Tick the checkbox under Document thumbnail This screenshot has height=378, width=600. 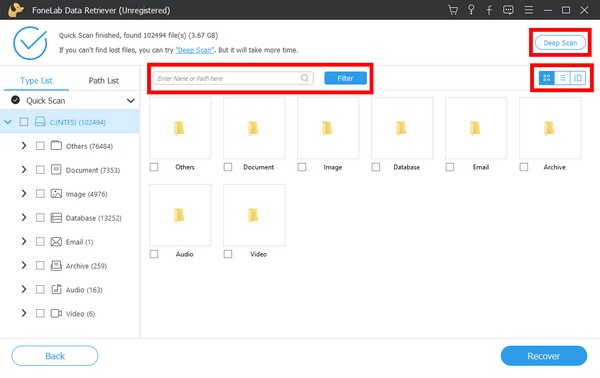[228, 167]
